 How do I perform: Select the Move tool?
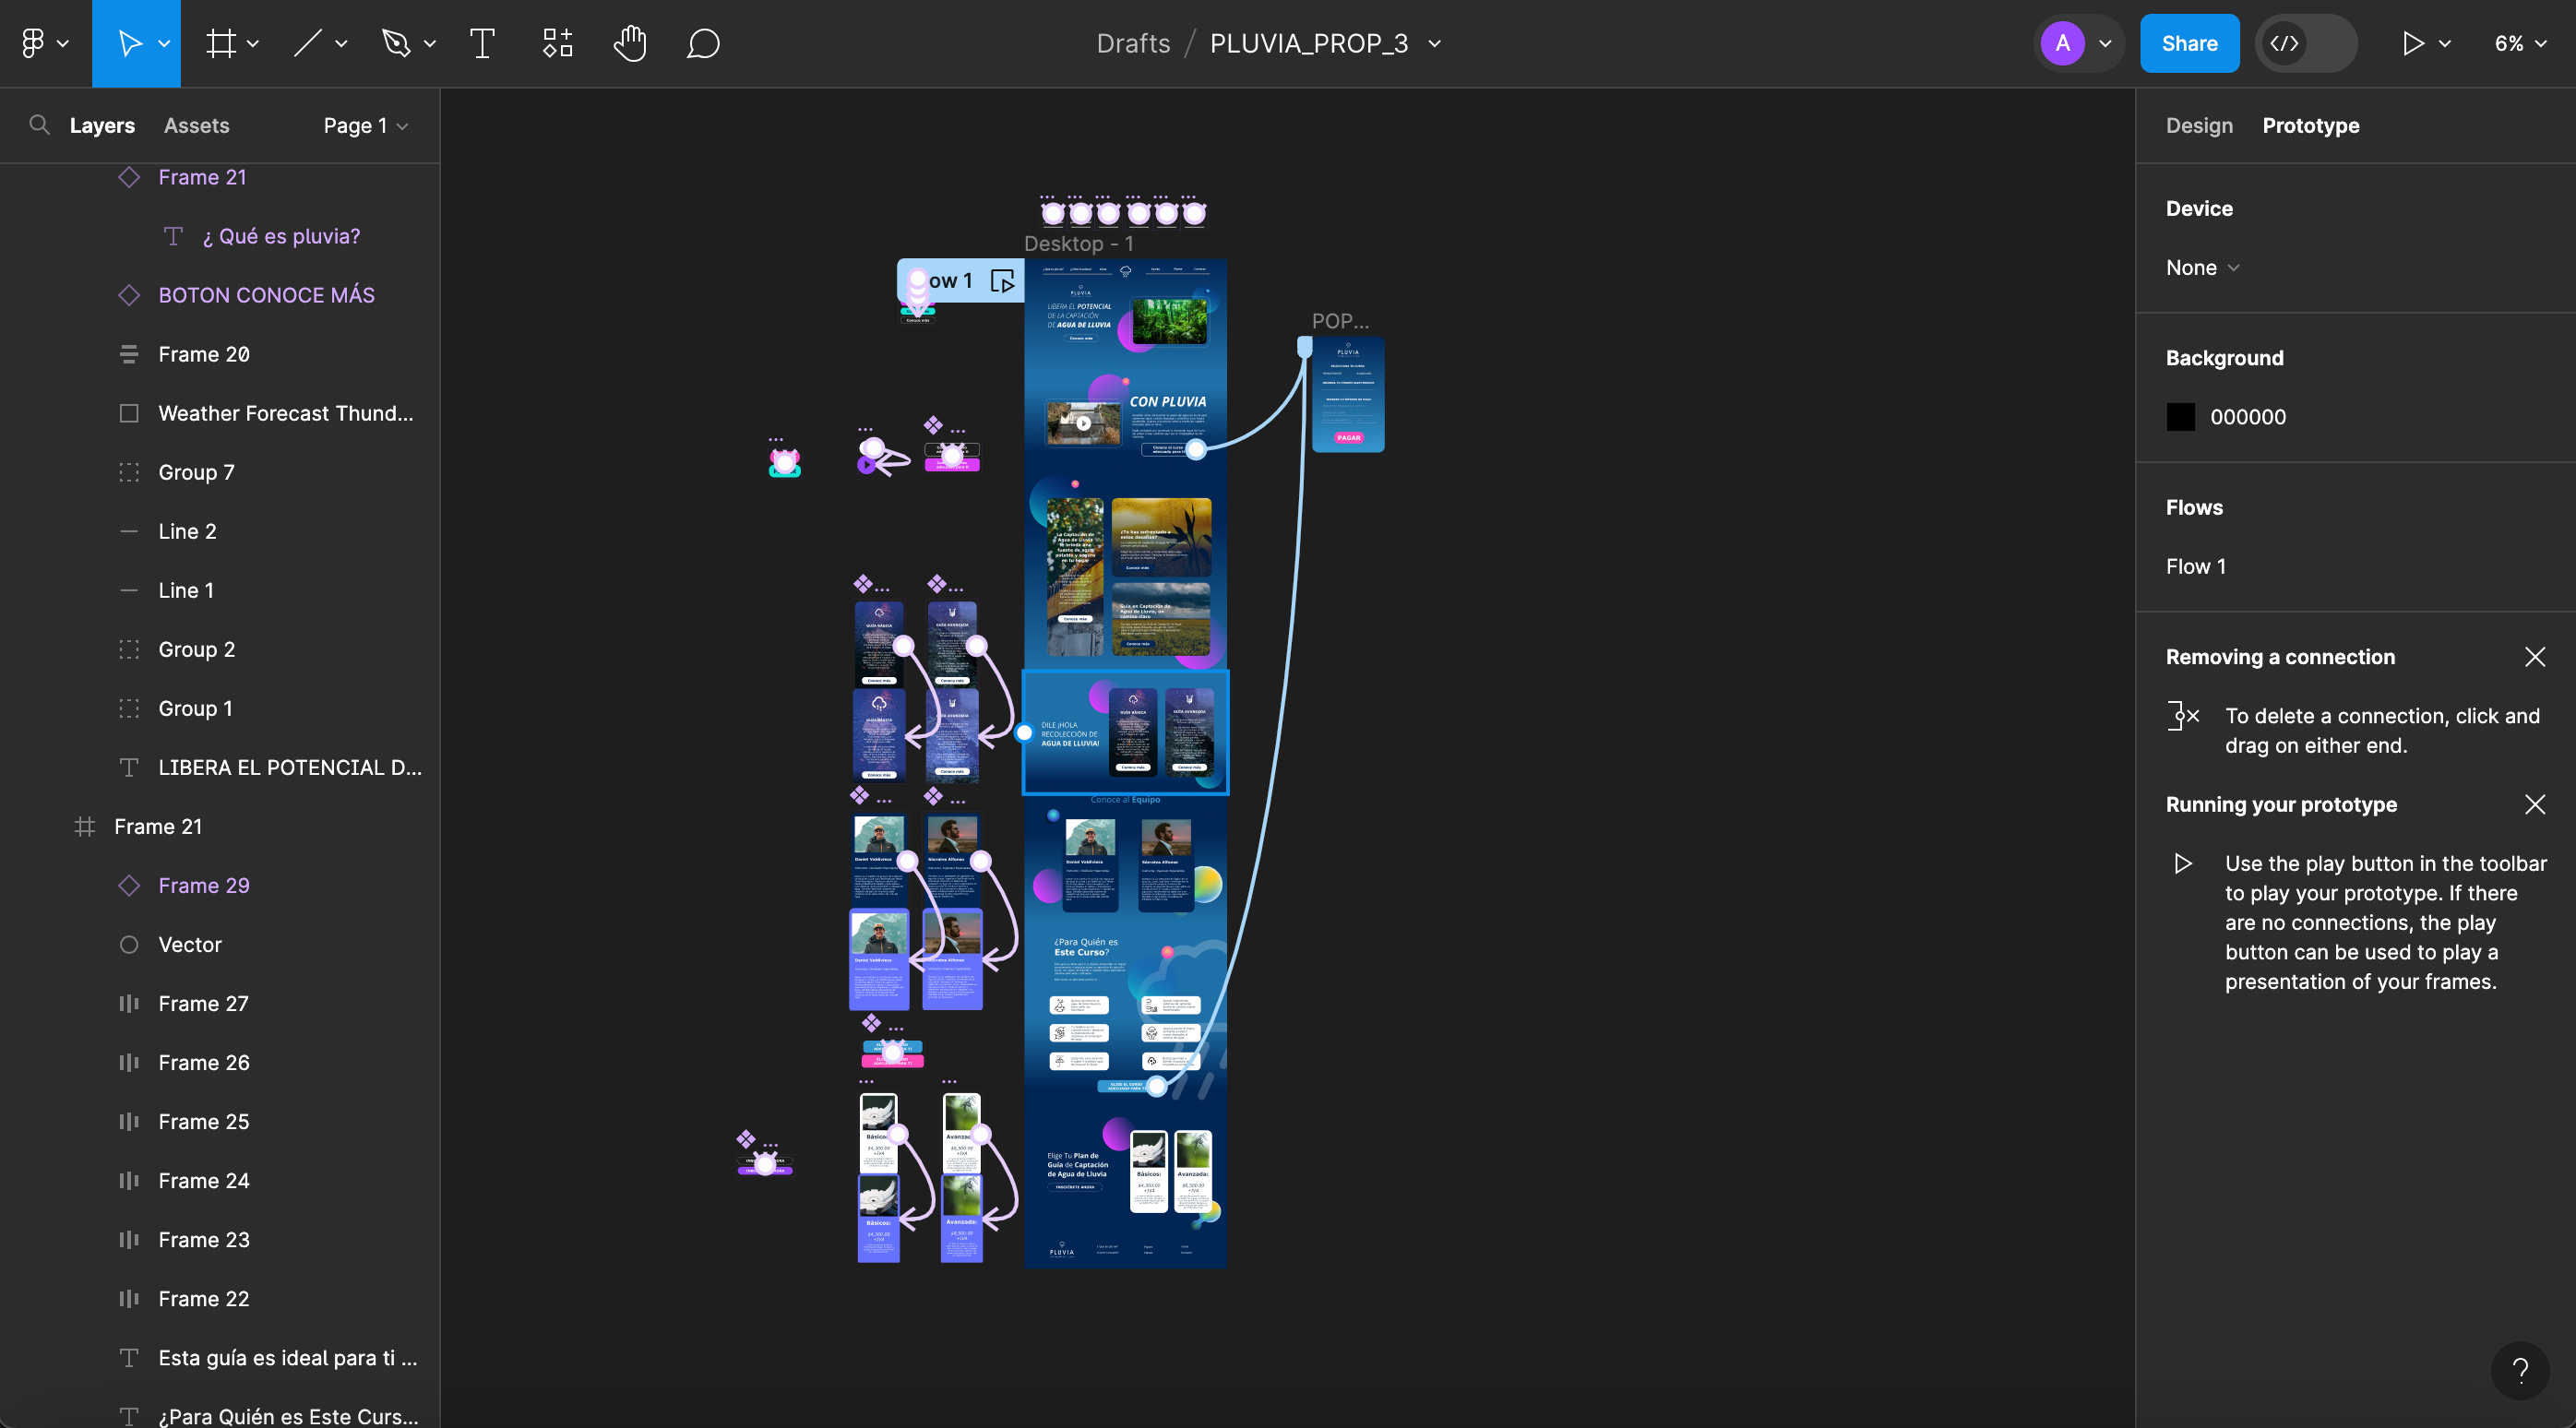click(130, 43)
